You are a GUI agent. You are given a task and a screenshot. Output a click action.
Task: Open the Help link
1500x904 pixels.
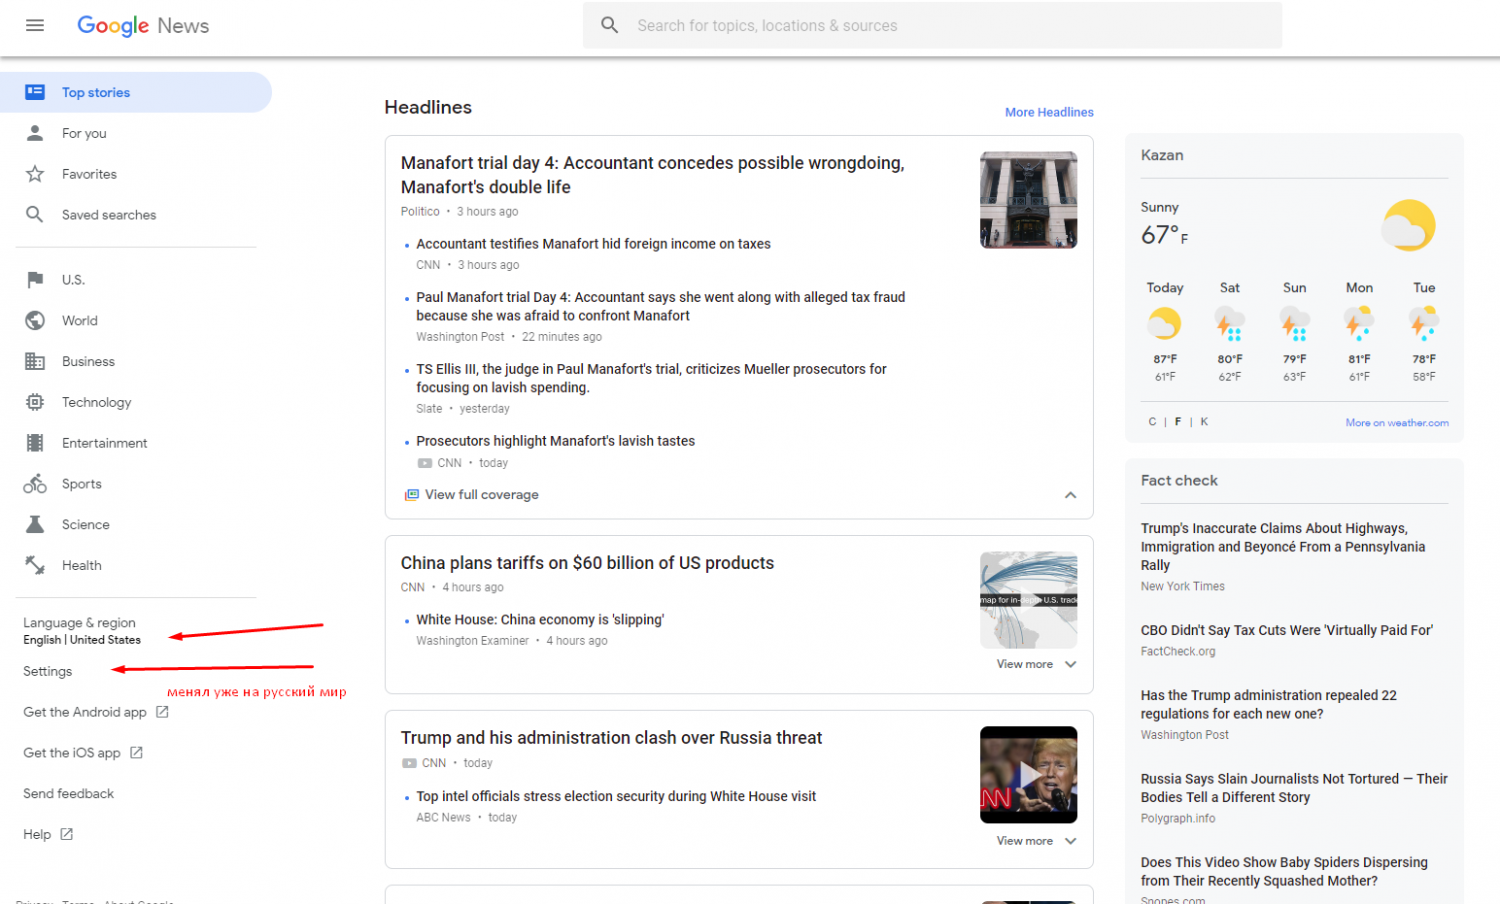(x=48, y=834)
